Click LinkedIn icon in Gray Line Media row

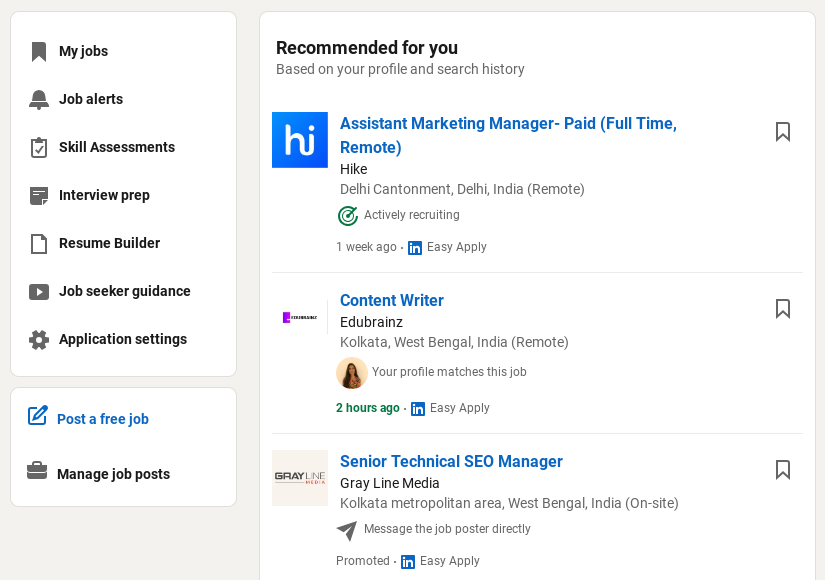408,562
